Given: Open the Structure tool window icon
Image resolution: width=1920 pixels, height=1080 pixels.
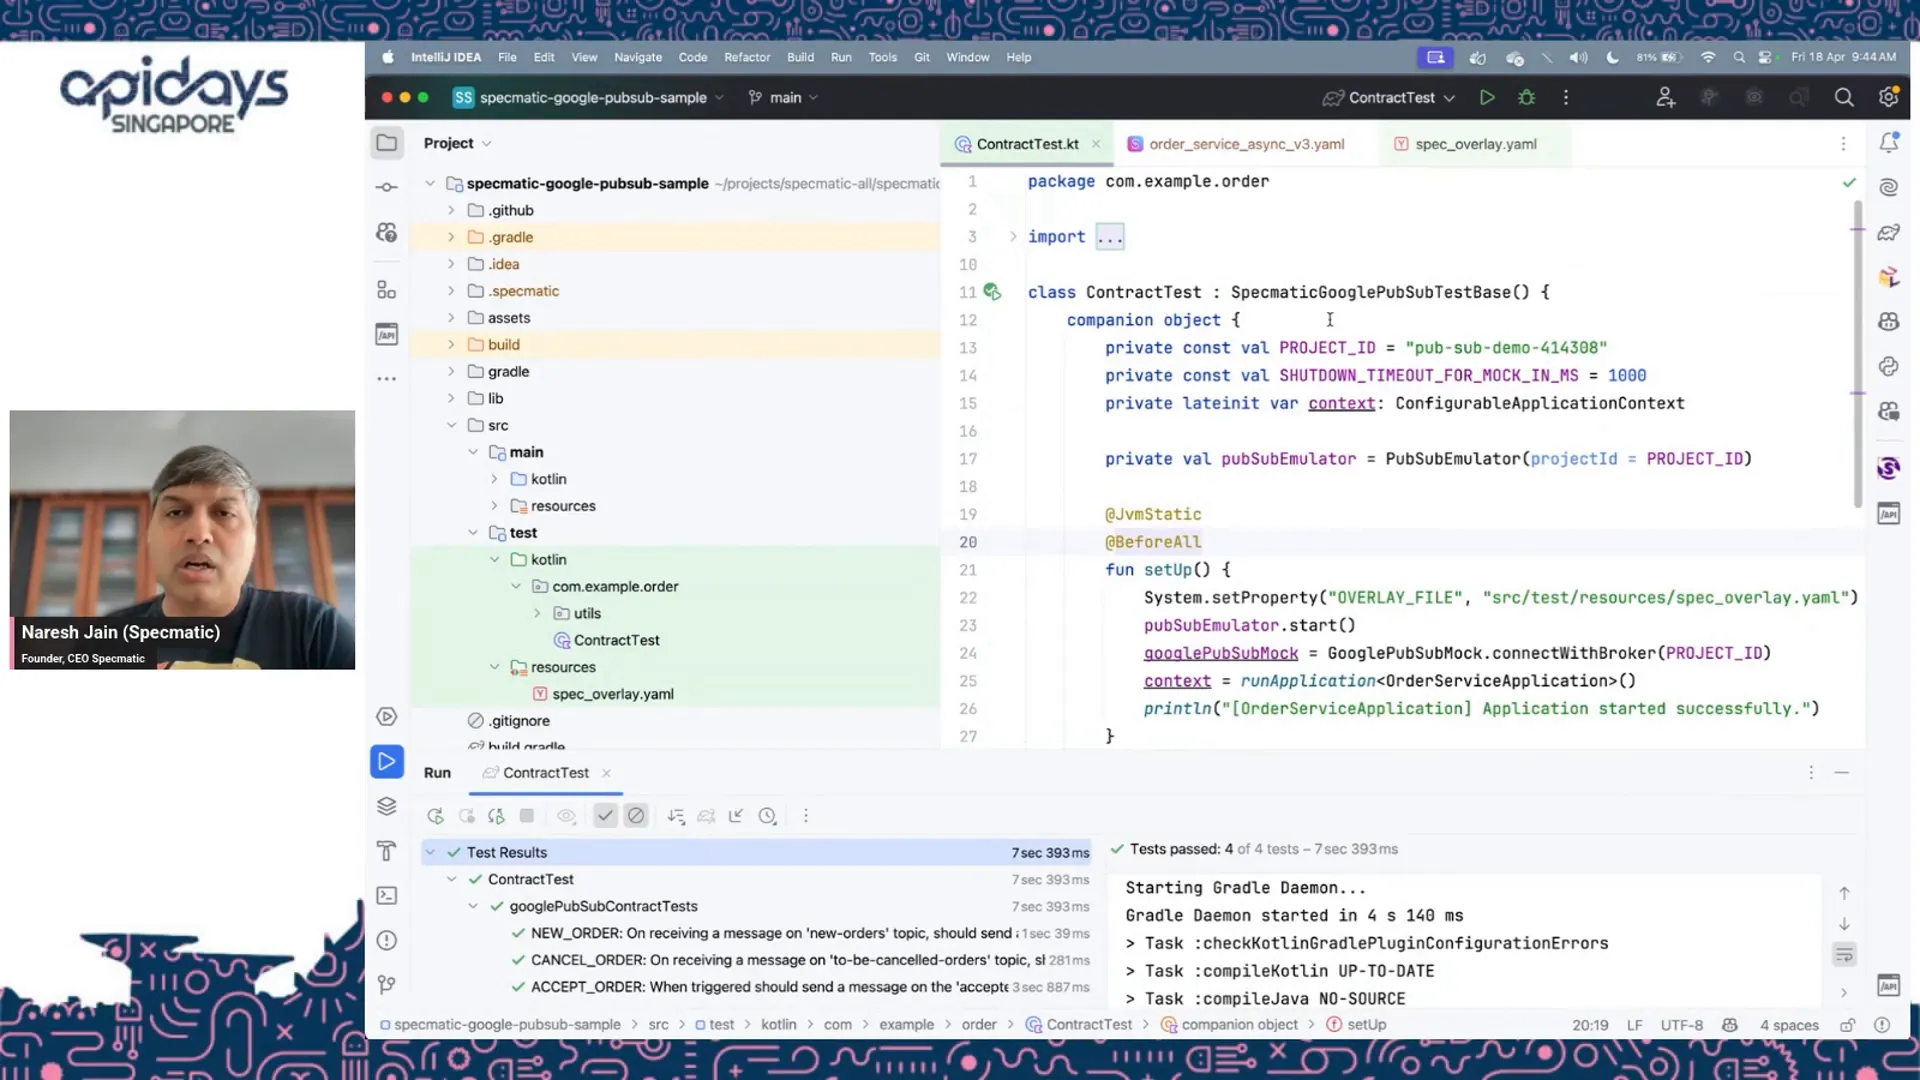Looking at the screenshot, I should 387,290.
